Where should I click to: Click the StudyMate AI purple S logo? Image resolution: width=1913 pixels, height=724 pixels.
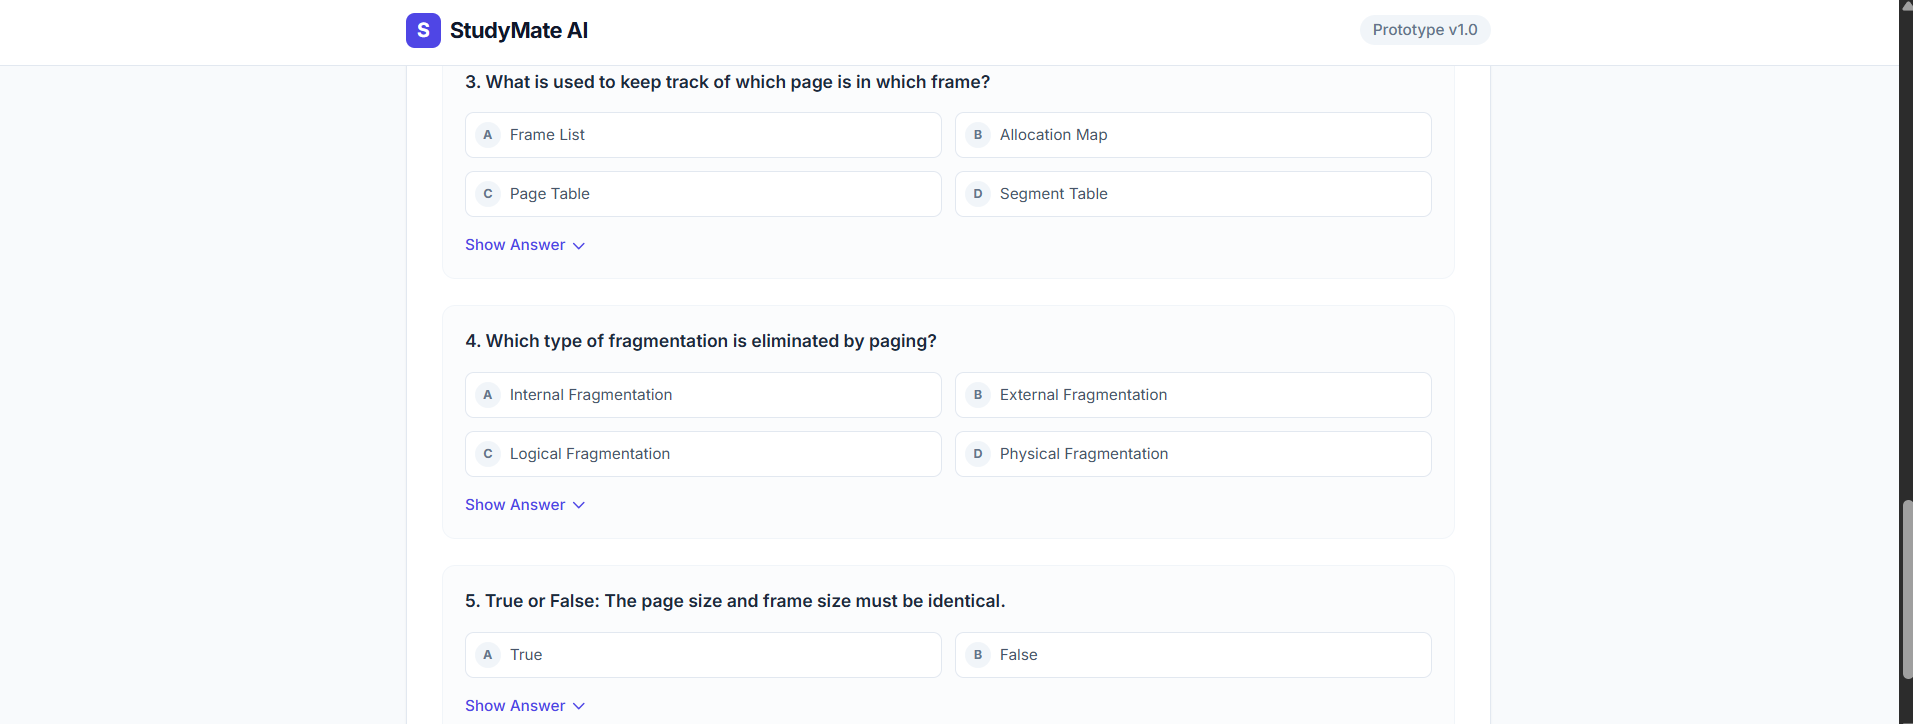pyautogui.click(x=423, y=30)
